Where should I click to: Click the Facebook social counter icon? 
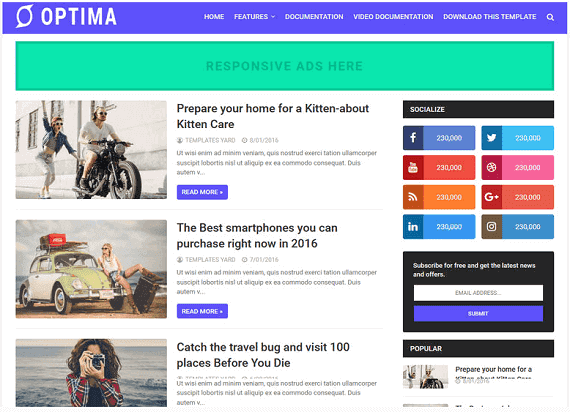pyautogui.click(x=413, y=138)
